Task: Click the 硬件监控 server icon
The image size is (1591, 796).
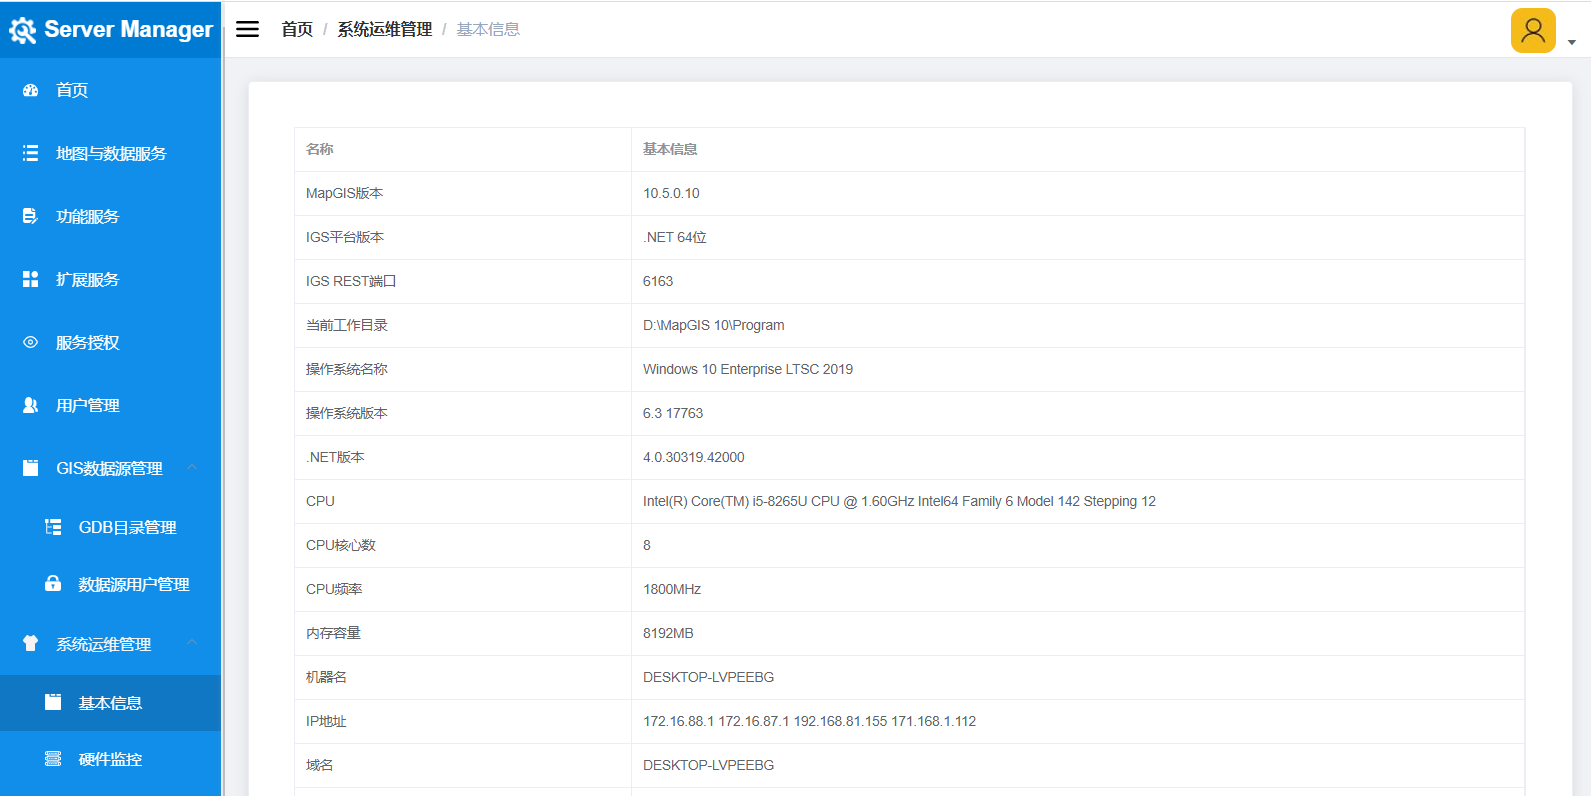Action: point(54,759)
